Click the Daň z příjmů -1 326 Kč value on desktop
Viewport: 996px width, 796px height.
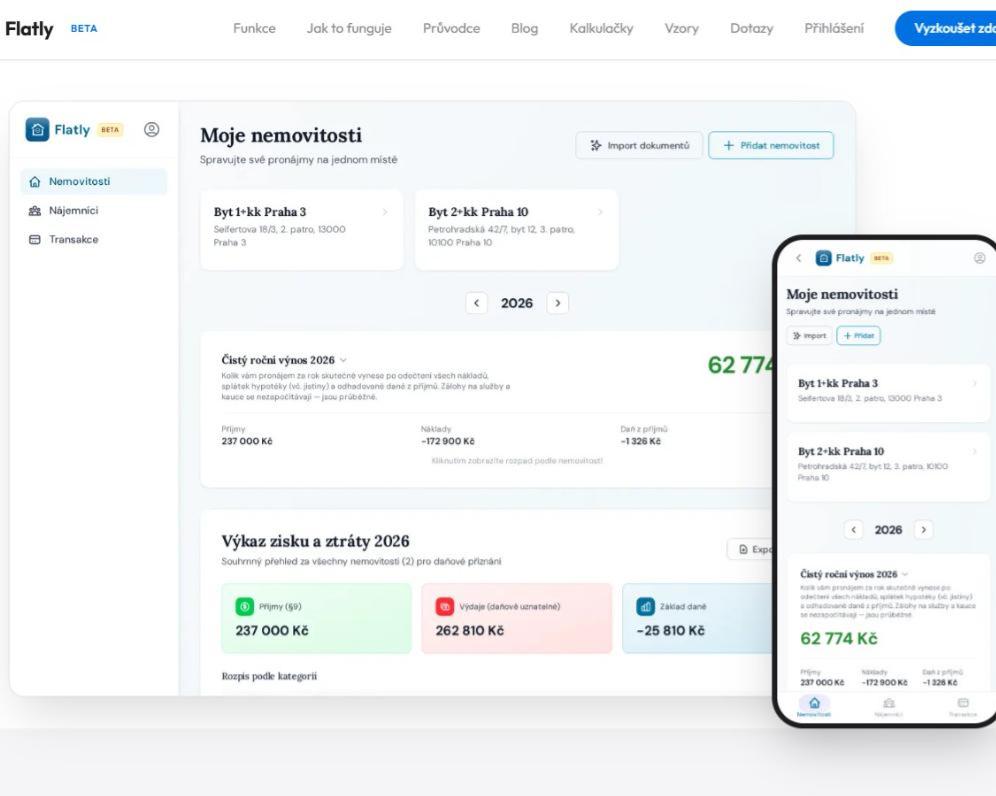coord(640,442)
